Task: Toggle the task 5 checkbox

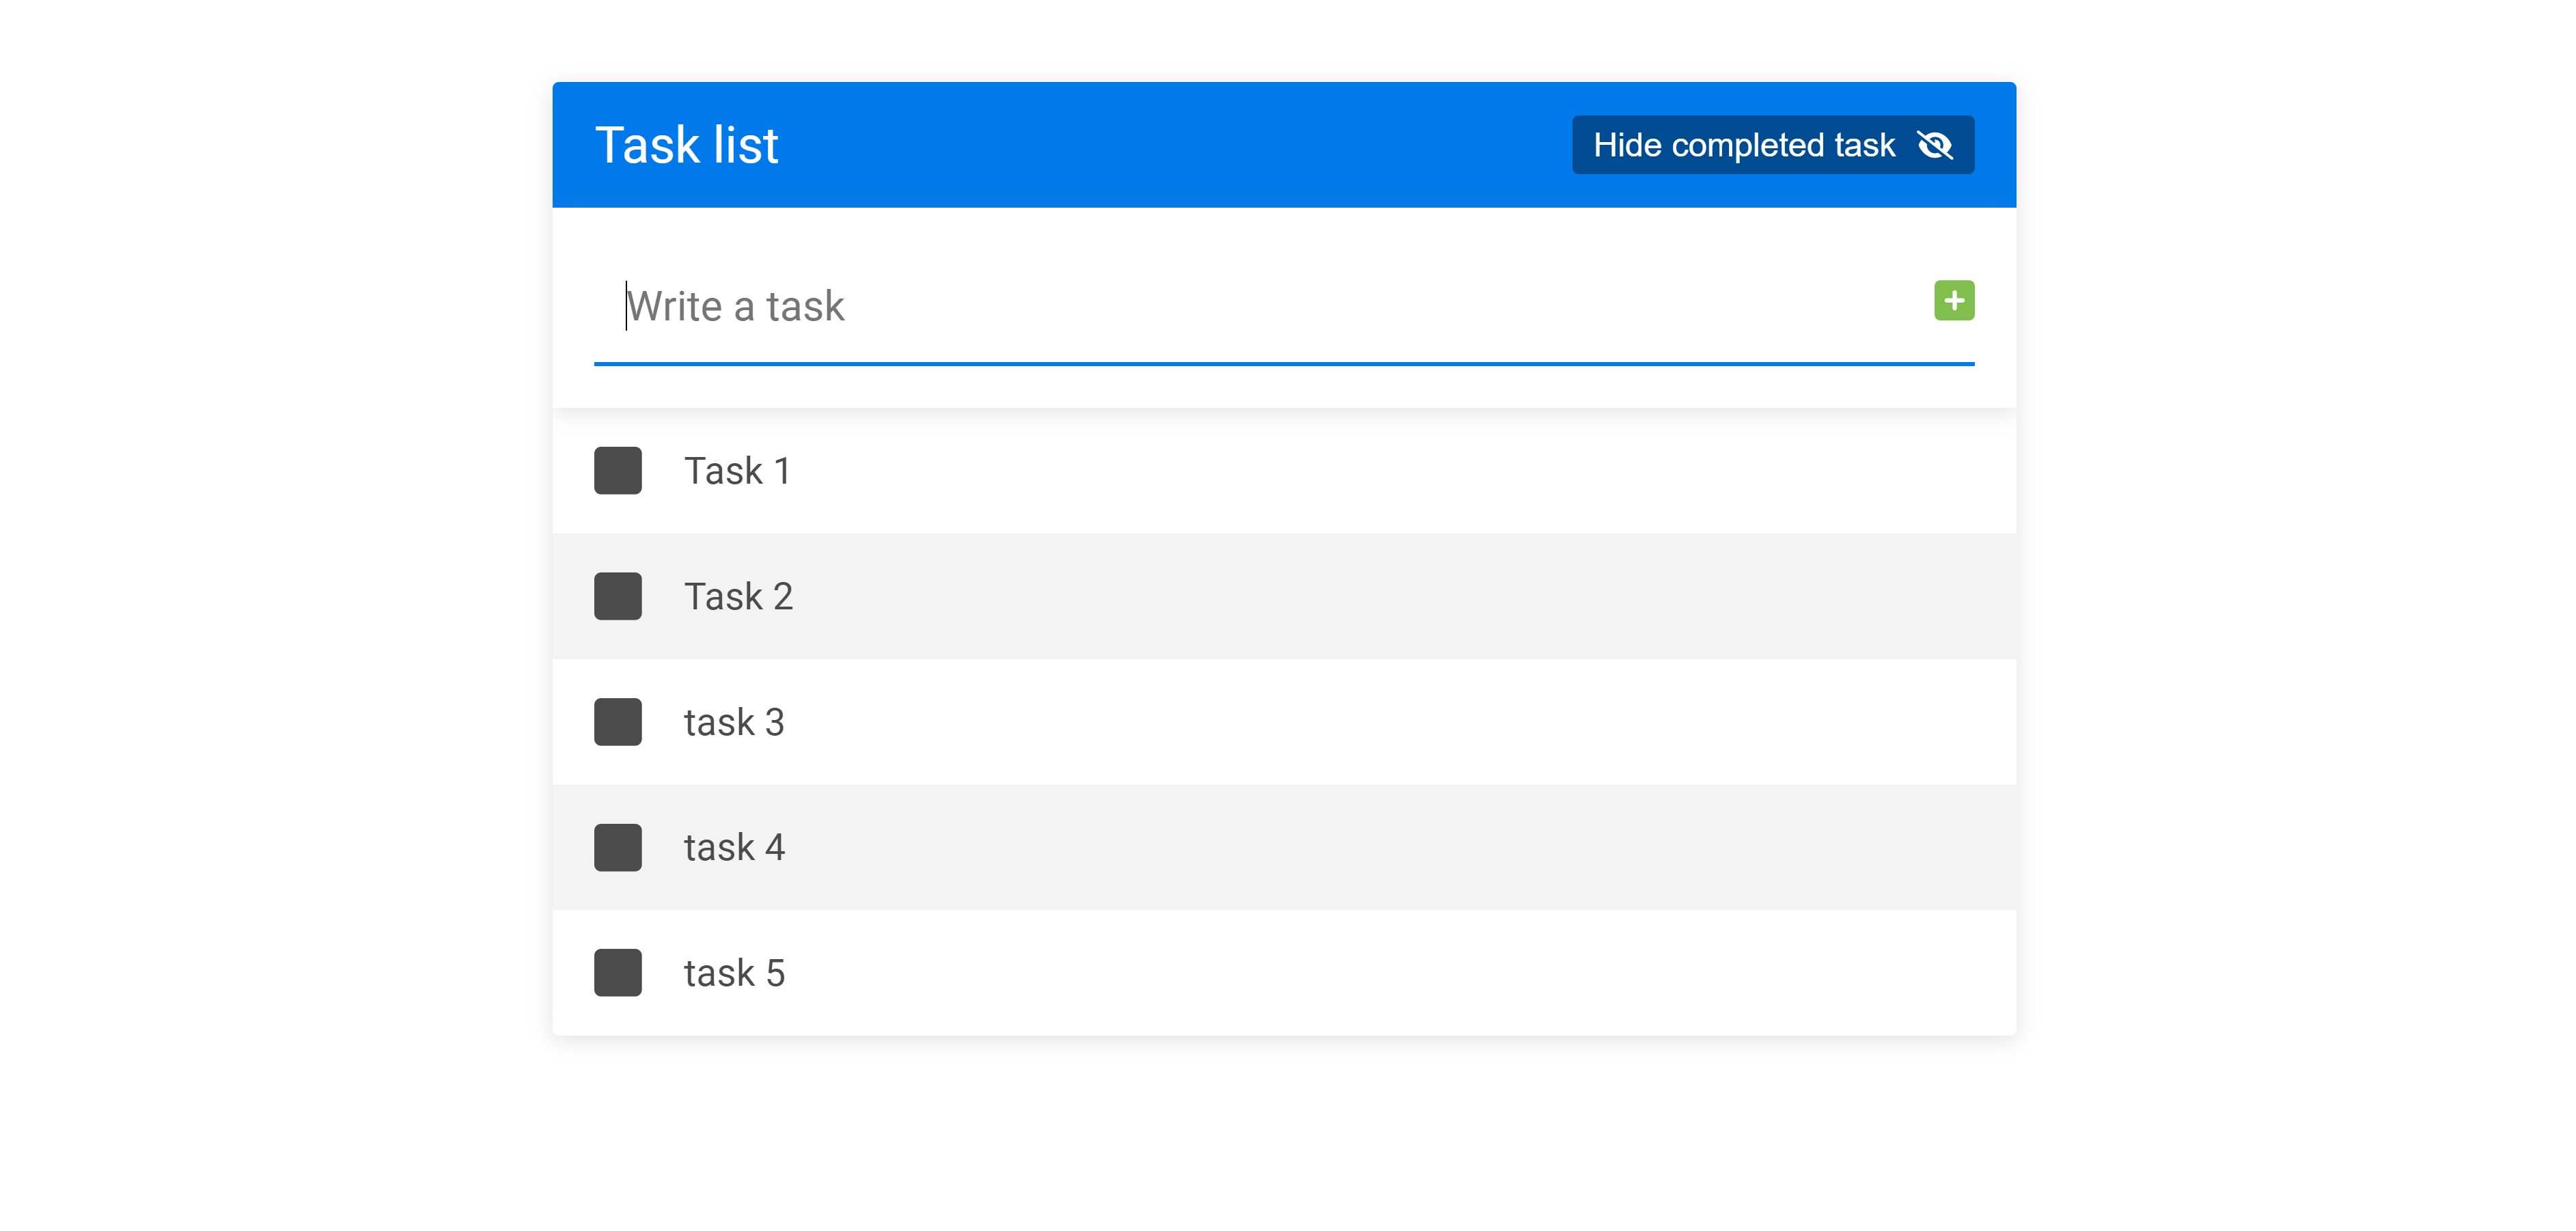Action: (x=617, y=972)
